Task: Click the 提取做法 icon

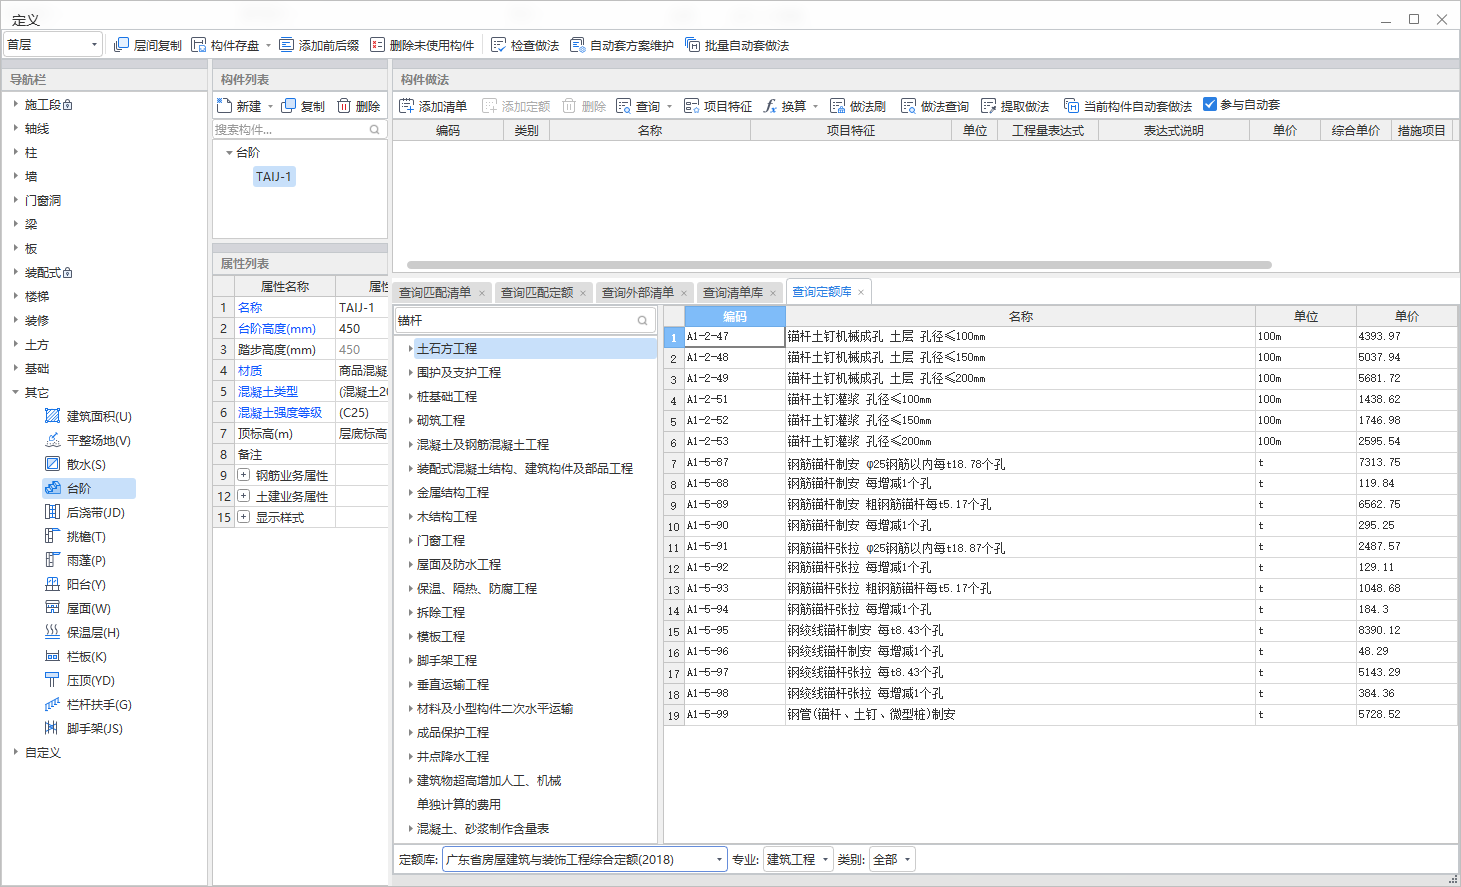Action: (x=988, y=106)
